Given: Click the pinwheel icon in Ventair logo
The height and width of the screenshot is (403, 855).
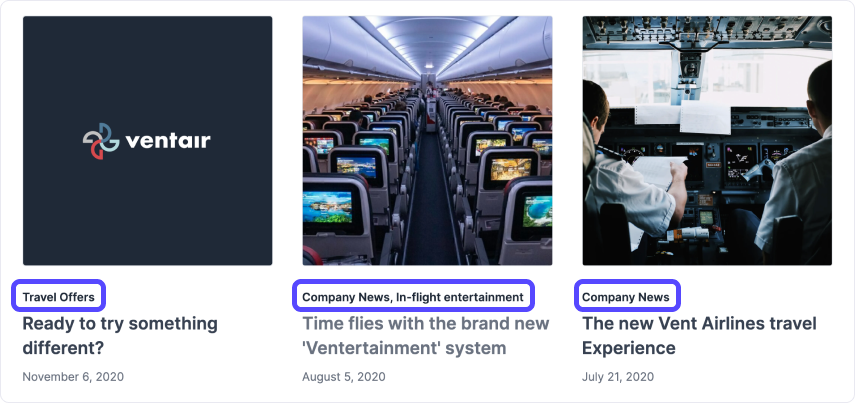Looking at the screenshot, I should pos(101,141).
